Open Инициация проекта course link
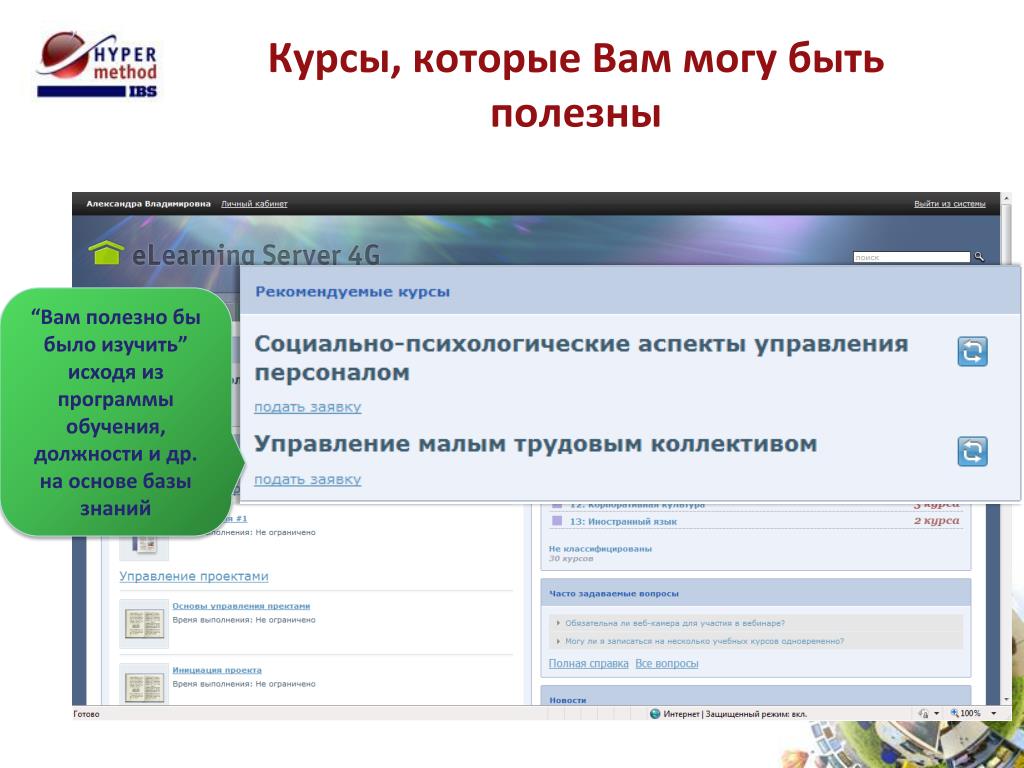This screenshot has height=768, width=1024. click(x=217, y=670)
